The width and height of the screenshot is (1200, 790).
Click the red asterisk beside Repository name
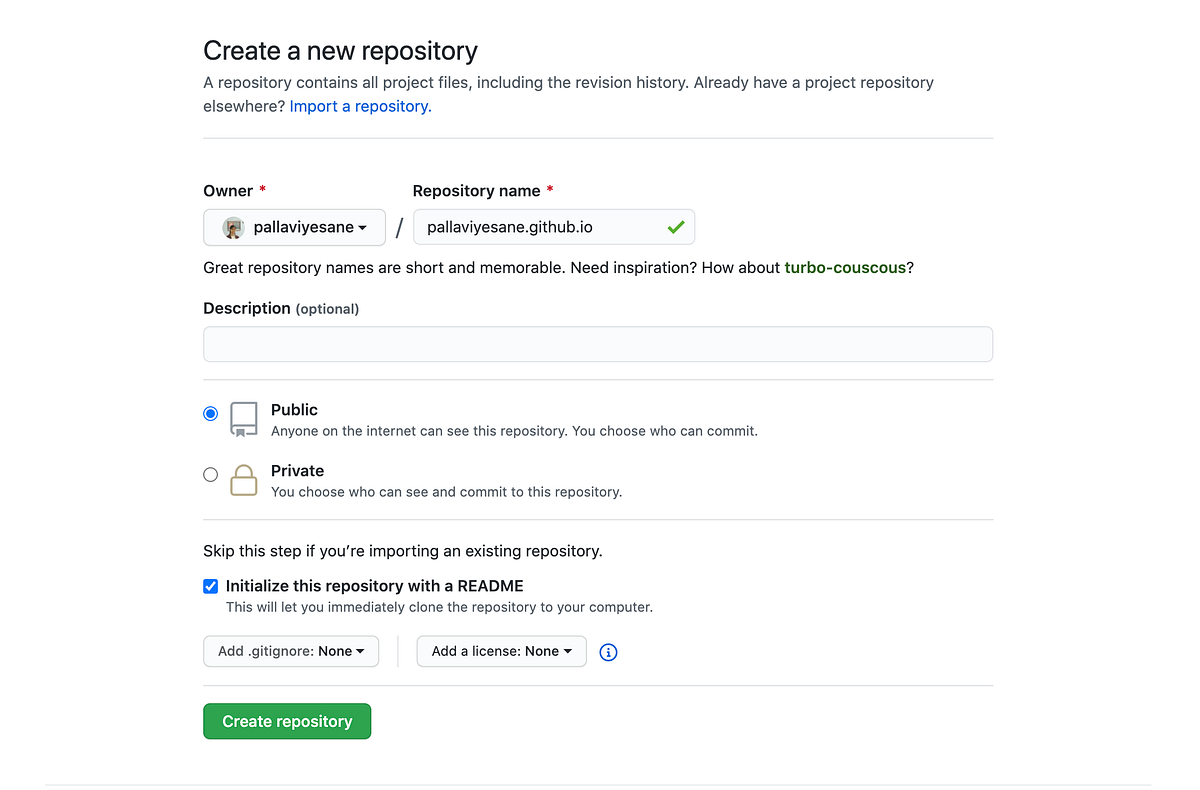coord(552,189)
